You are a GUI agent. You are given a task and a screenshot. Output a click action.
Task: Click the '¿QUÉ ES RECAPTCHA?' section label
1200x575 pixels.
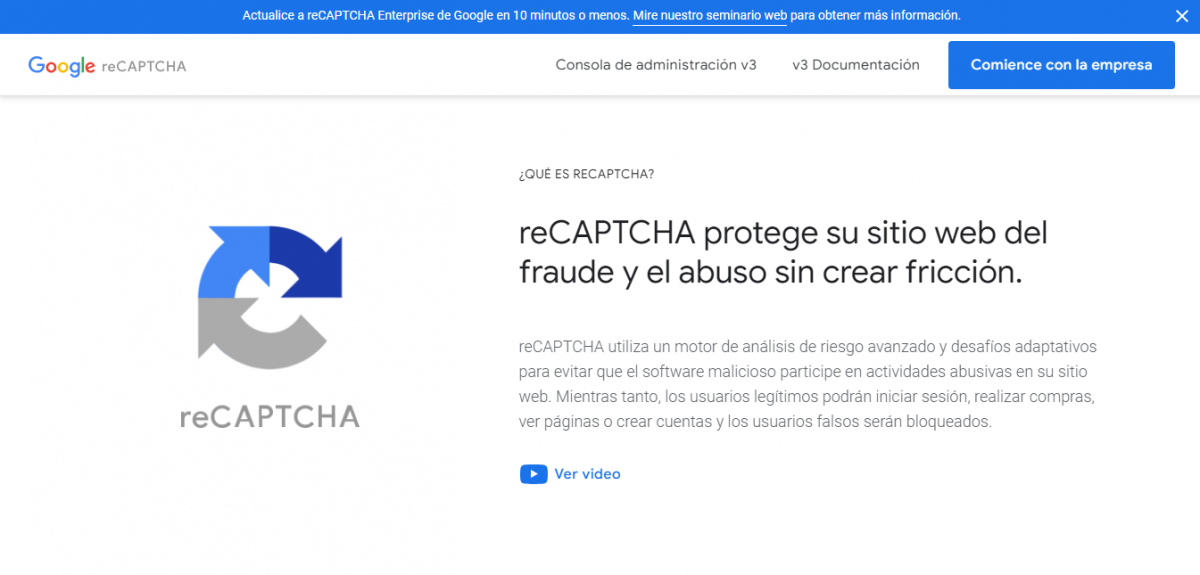click(586, 174)
